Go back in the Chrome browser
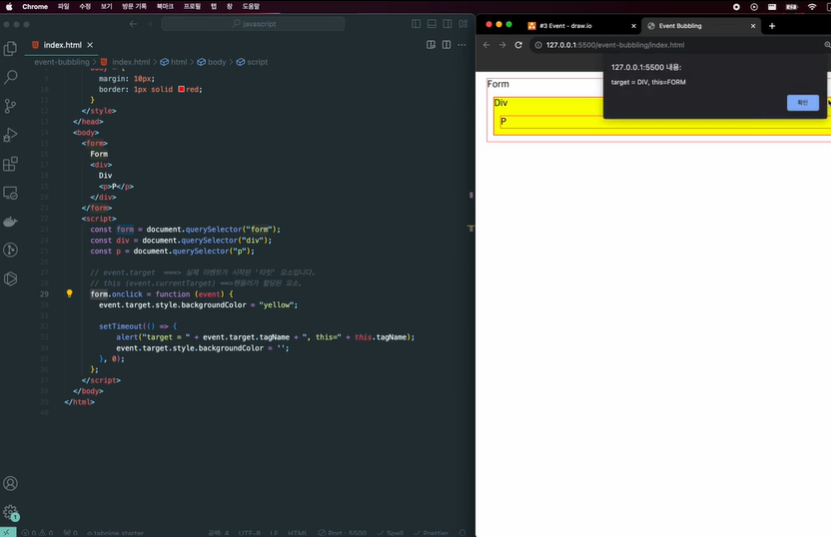Screen dimensions: 831x537 pos(487,45)
